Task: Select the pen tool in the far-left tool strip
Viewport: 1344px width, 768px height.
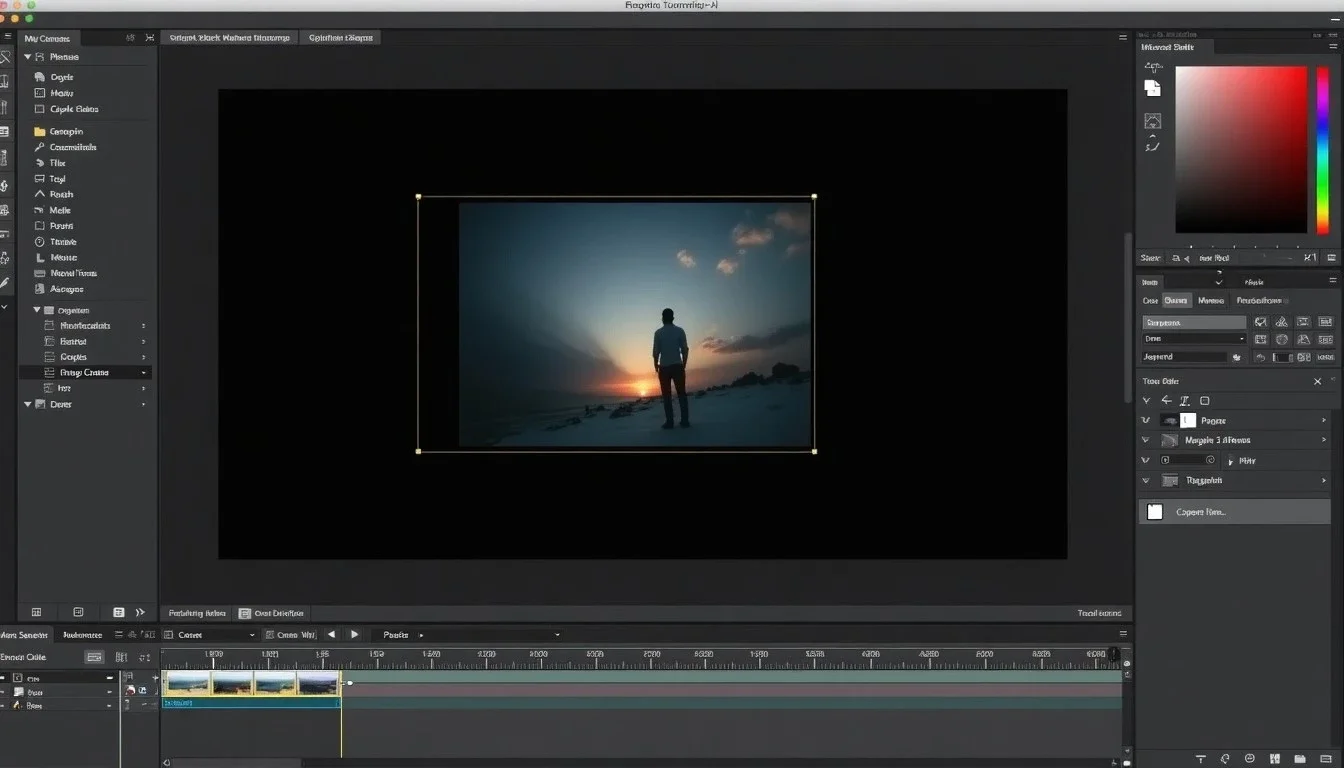Action: pyautogui.click(x=5, y=283)
